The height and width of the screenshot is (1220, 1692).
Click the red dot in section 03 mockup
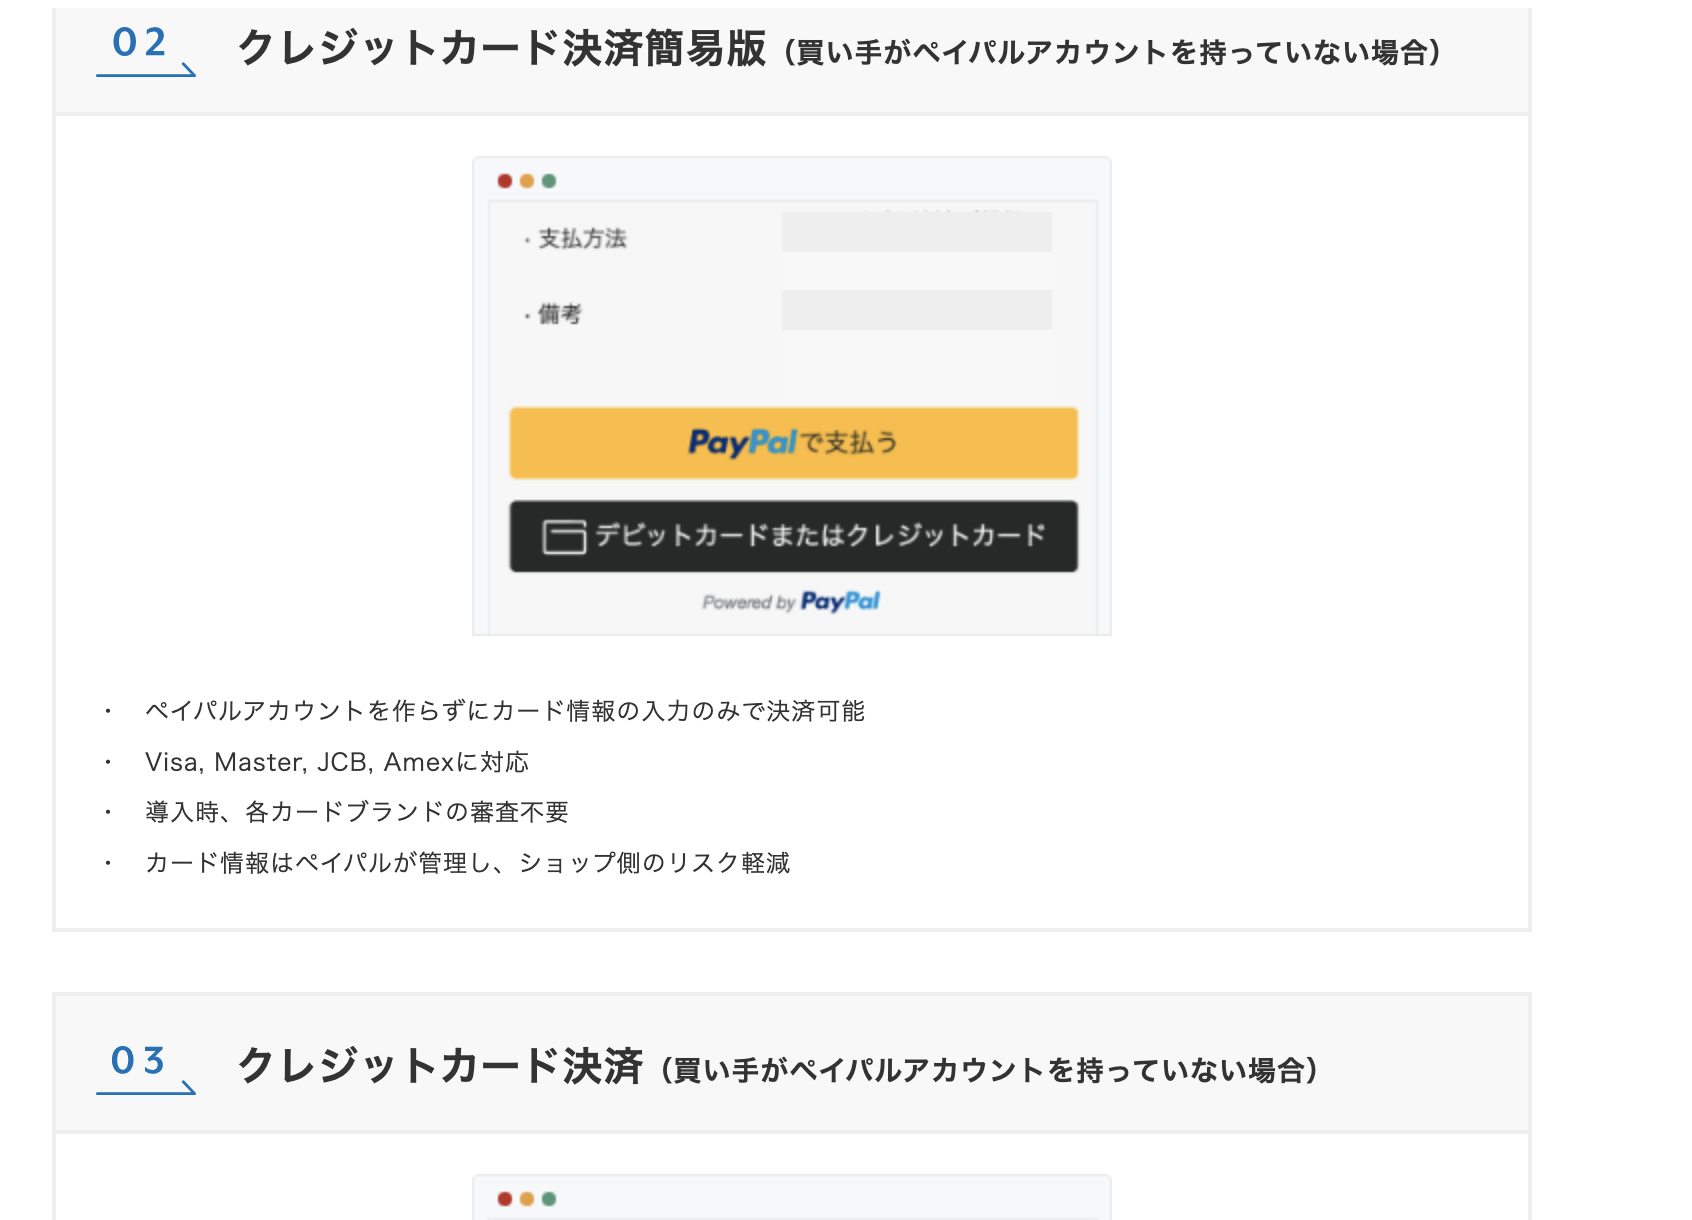(505, 1199)
